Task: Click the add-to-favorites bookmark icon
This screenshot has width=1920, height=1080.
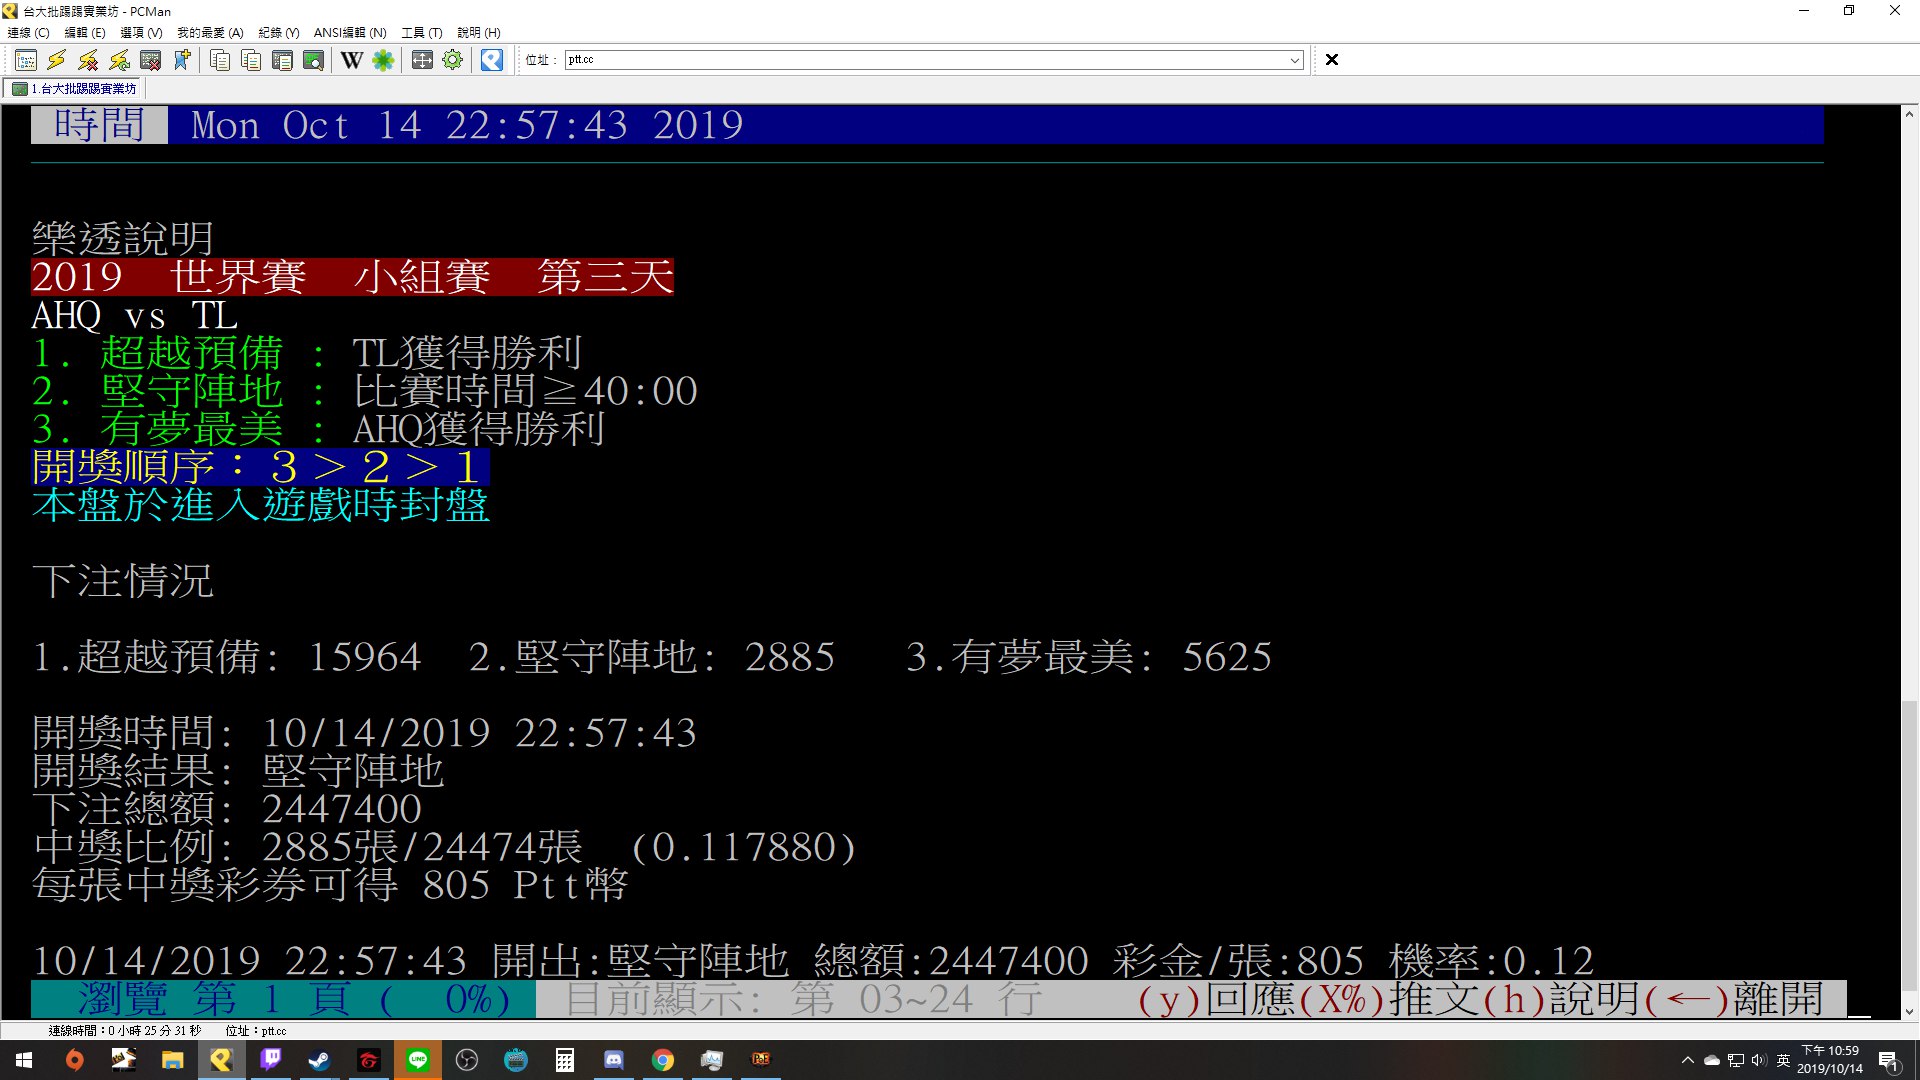Action: coord(182,60)
